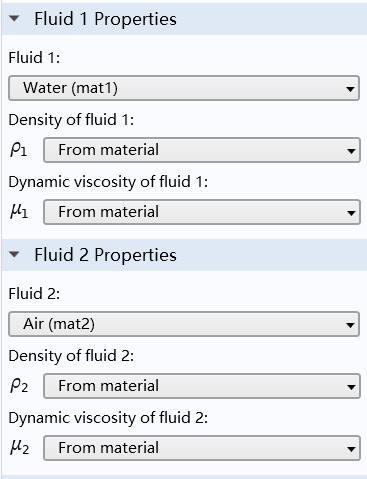This screenshot has width=367, height=479.
Task: Click the ρ2 density symbol
Action: tap(19, 386)
